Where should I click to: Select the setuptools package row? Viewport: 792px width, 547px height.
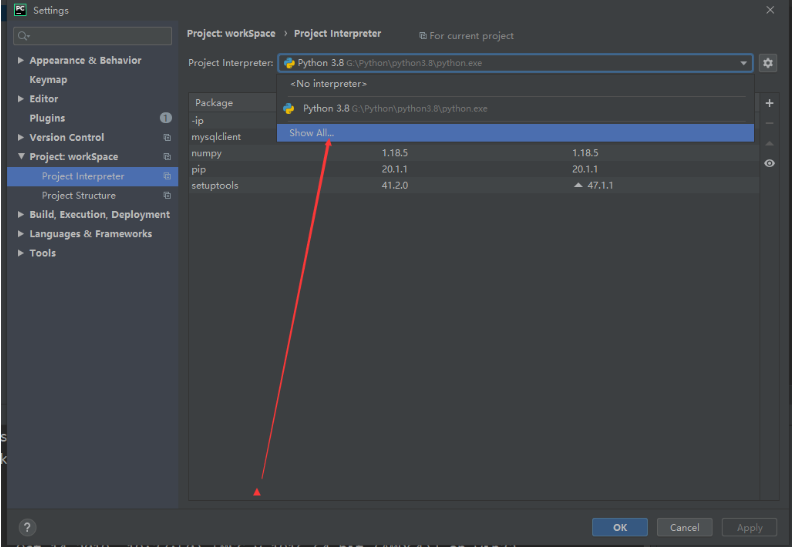474,185
